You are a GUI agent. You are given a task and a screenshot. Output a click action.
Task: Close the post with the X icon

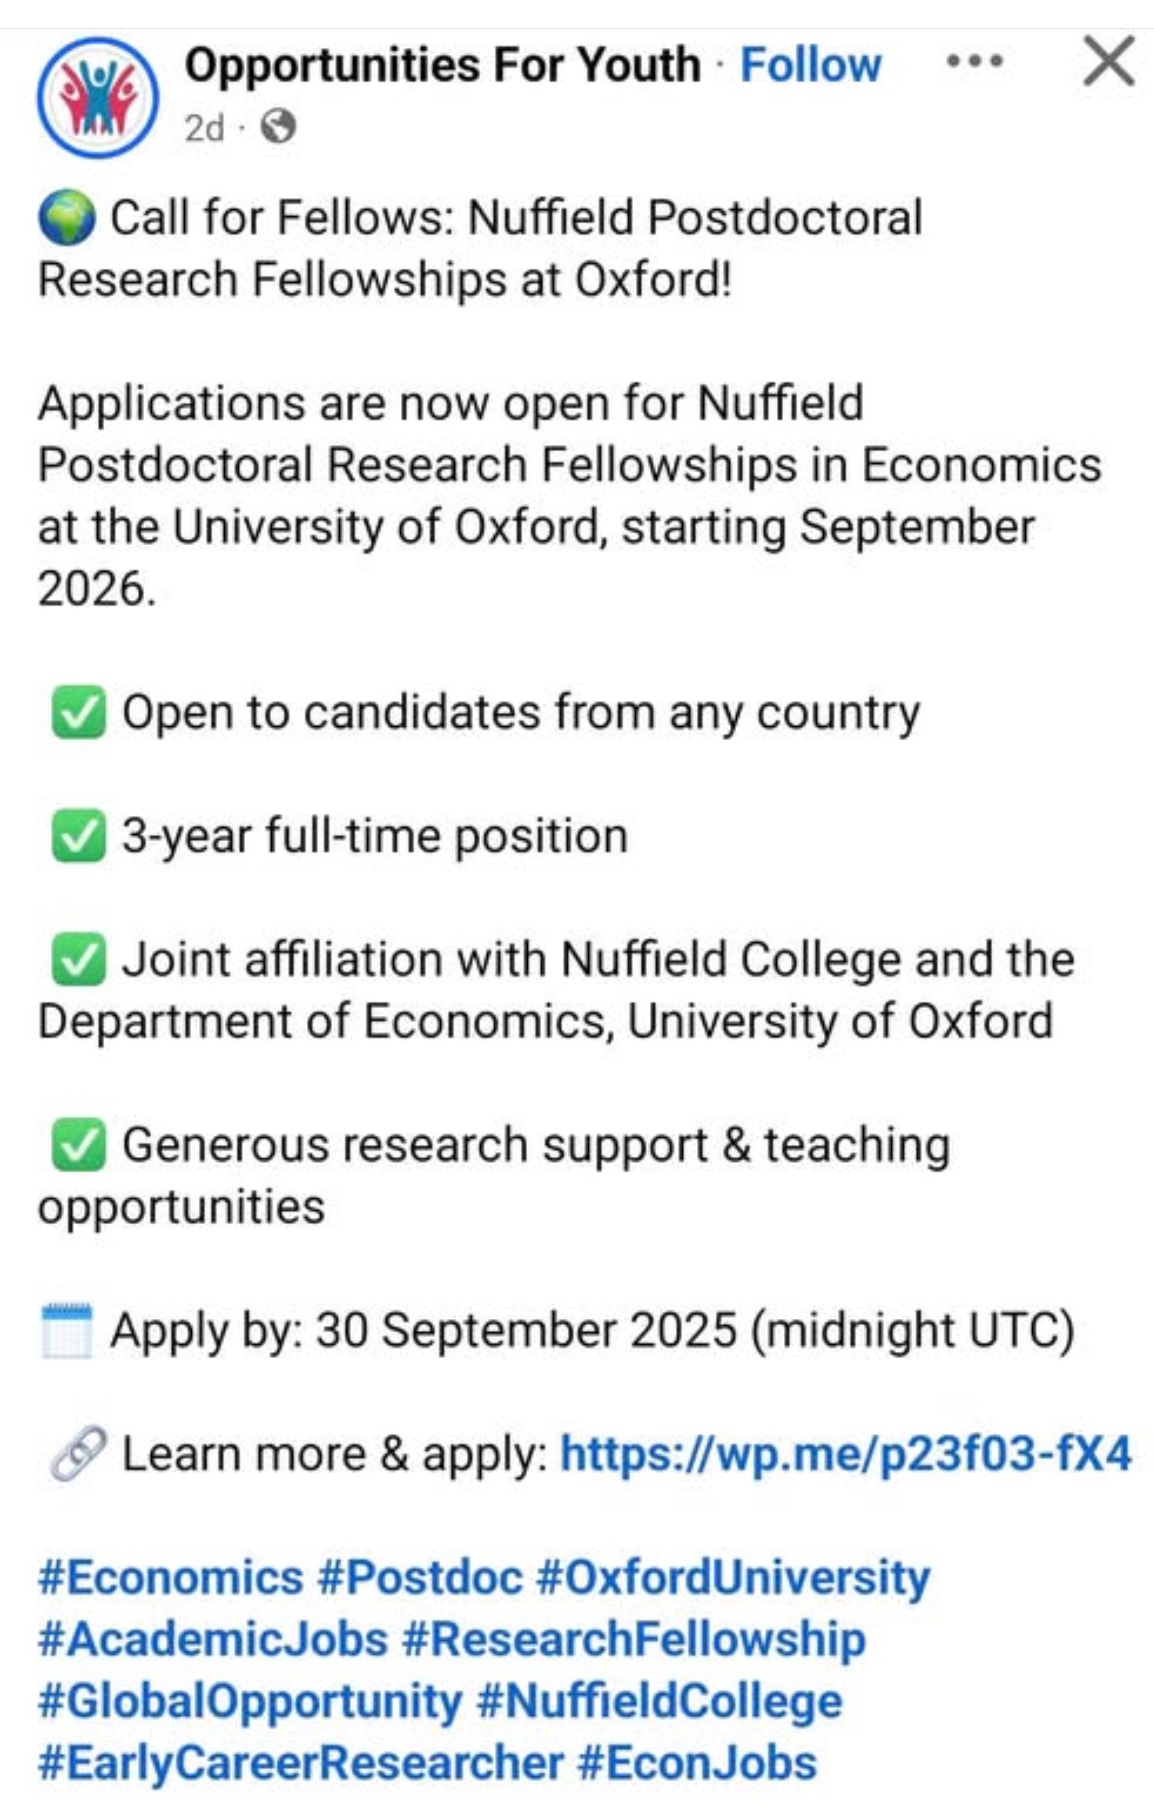1109,62
